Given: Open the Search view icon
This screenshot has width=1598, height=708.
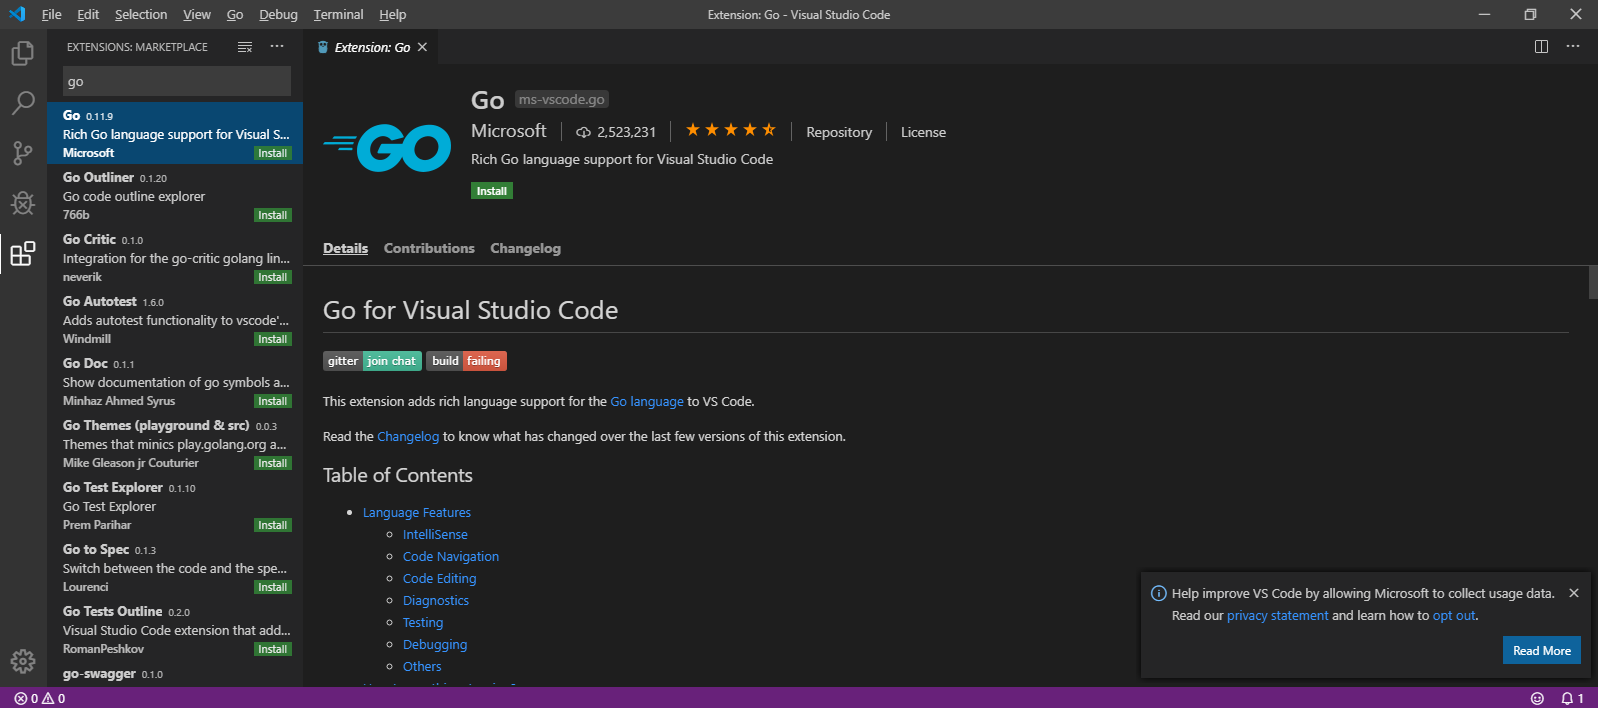Looking at the screenshot, I should click(23, 103).
